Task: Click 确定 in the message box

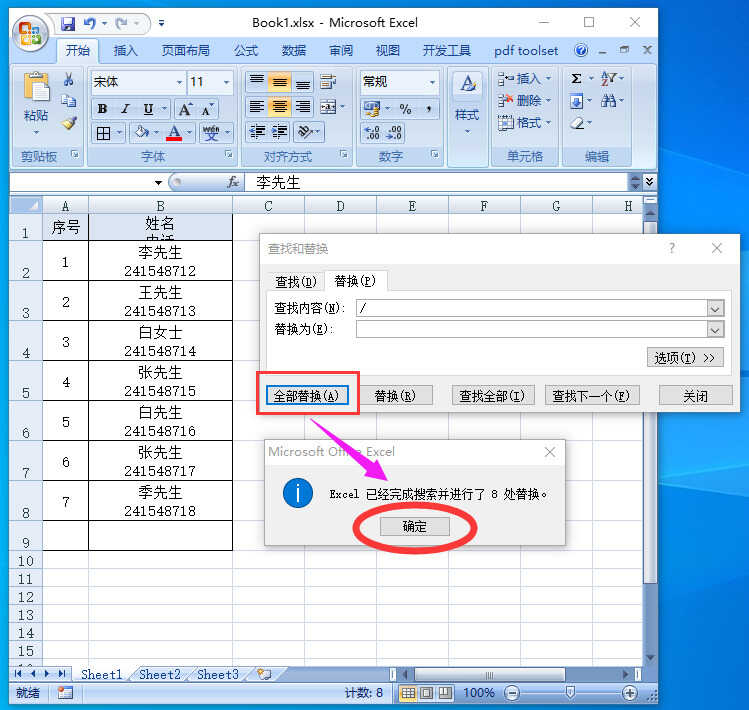Action: coord(415,527)
